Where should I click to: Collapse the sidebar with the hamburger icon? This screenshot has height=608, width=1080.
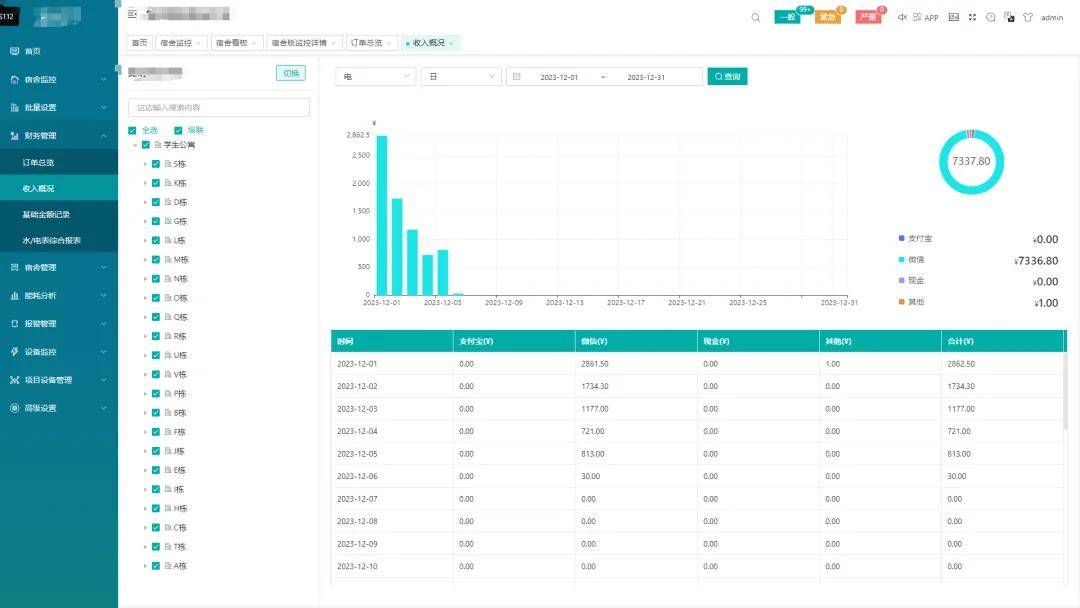[x=132, y=14]
